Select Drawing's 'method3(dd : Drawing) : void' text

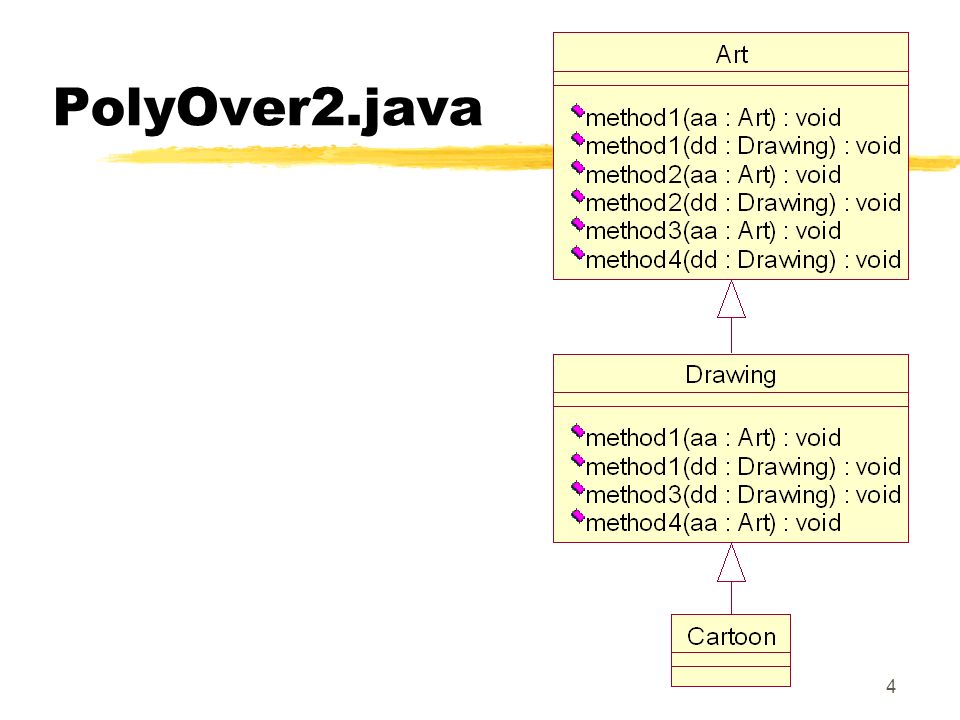coord(743,495)
